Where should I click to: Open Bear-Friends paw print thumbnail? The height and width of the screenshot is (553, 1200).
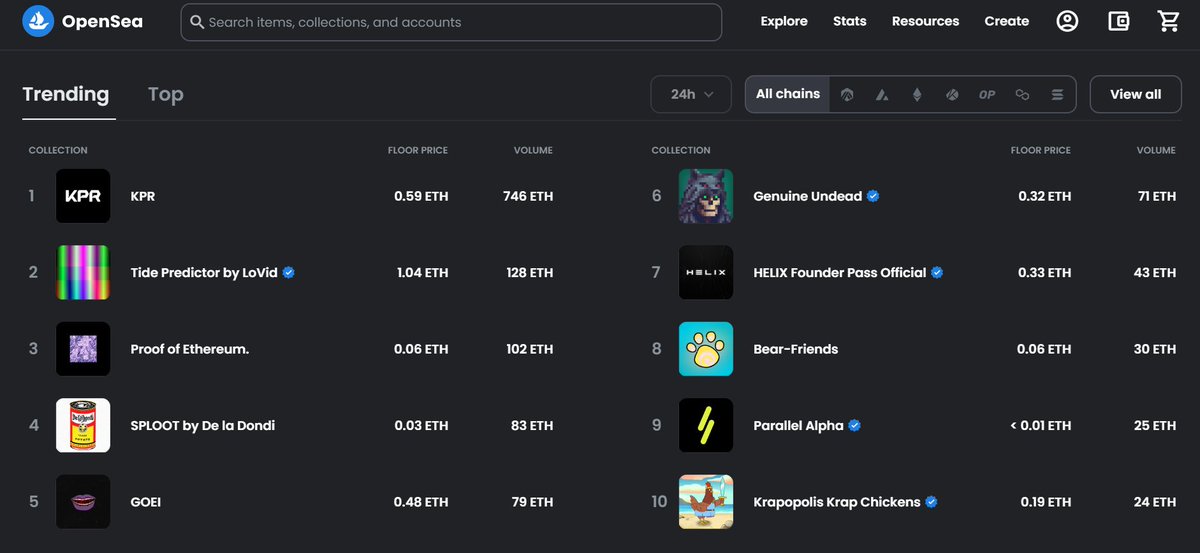pyautogui.click(x=706, y=349)
